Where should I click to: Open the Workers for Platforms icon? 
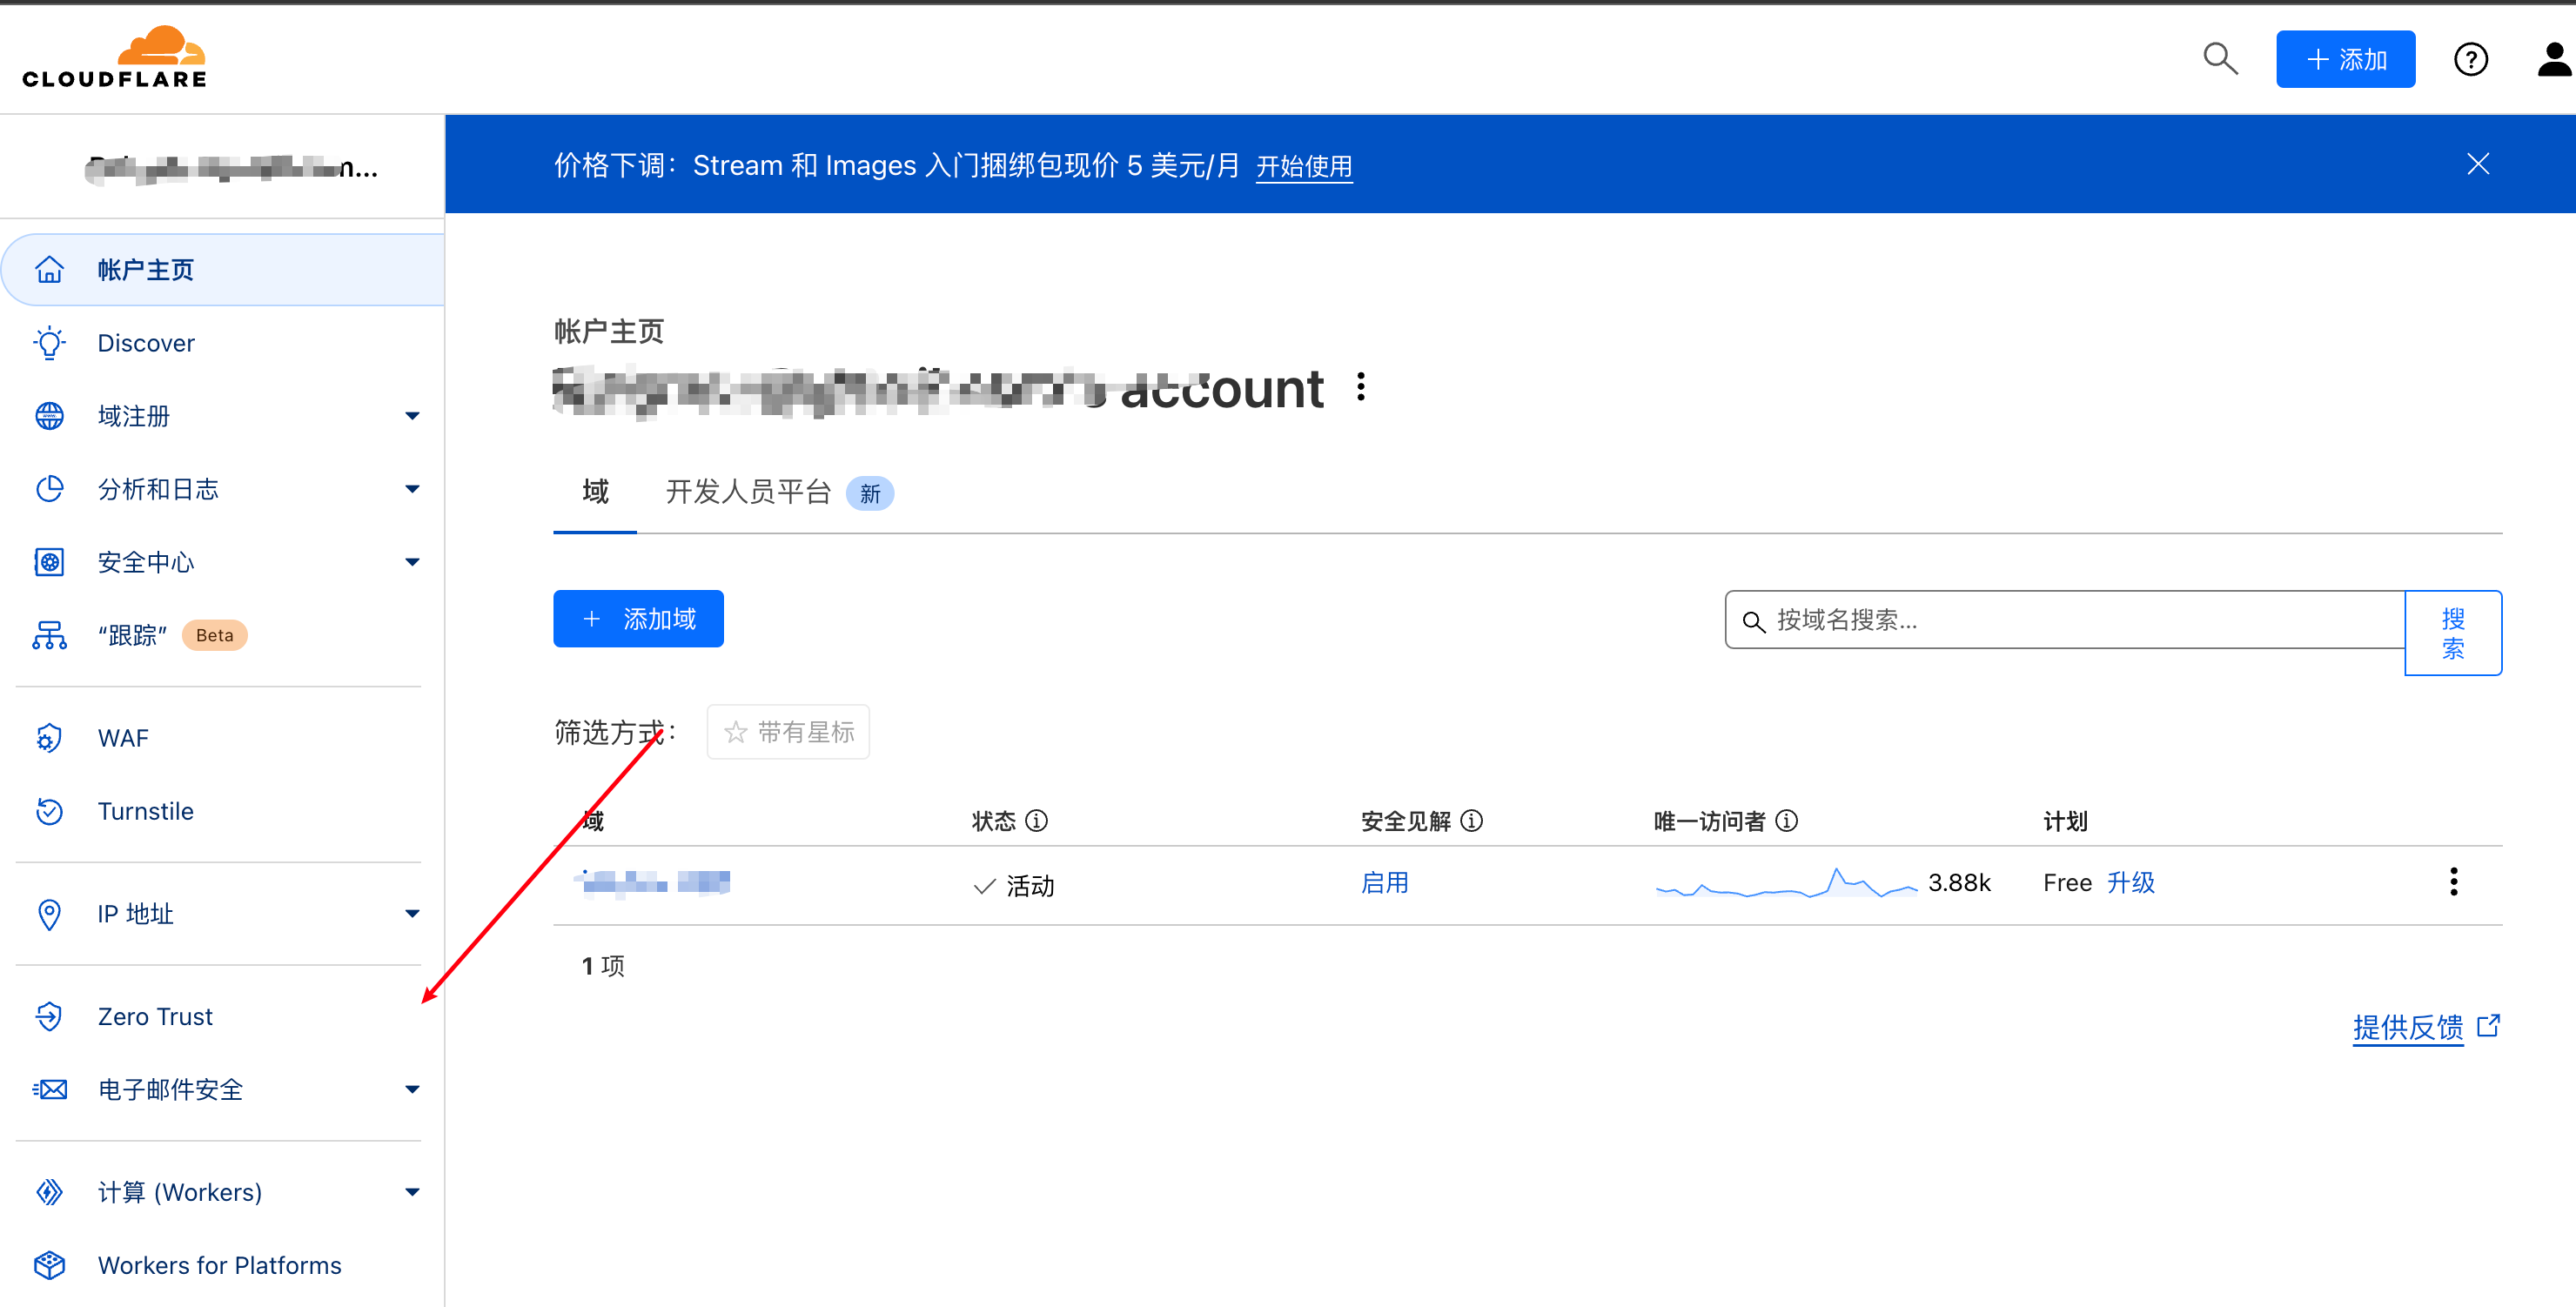pos(49,1264)
